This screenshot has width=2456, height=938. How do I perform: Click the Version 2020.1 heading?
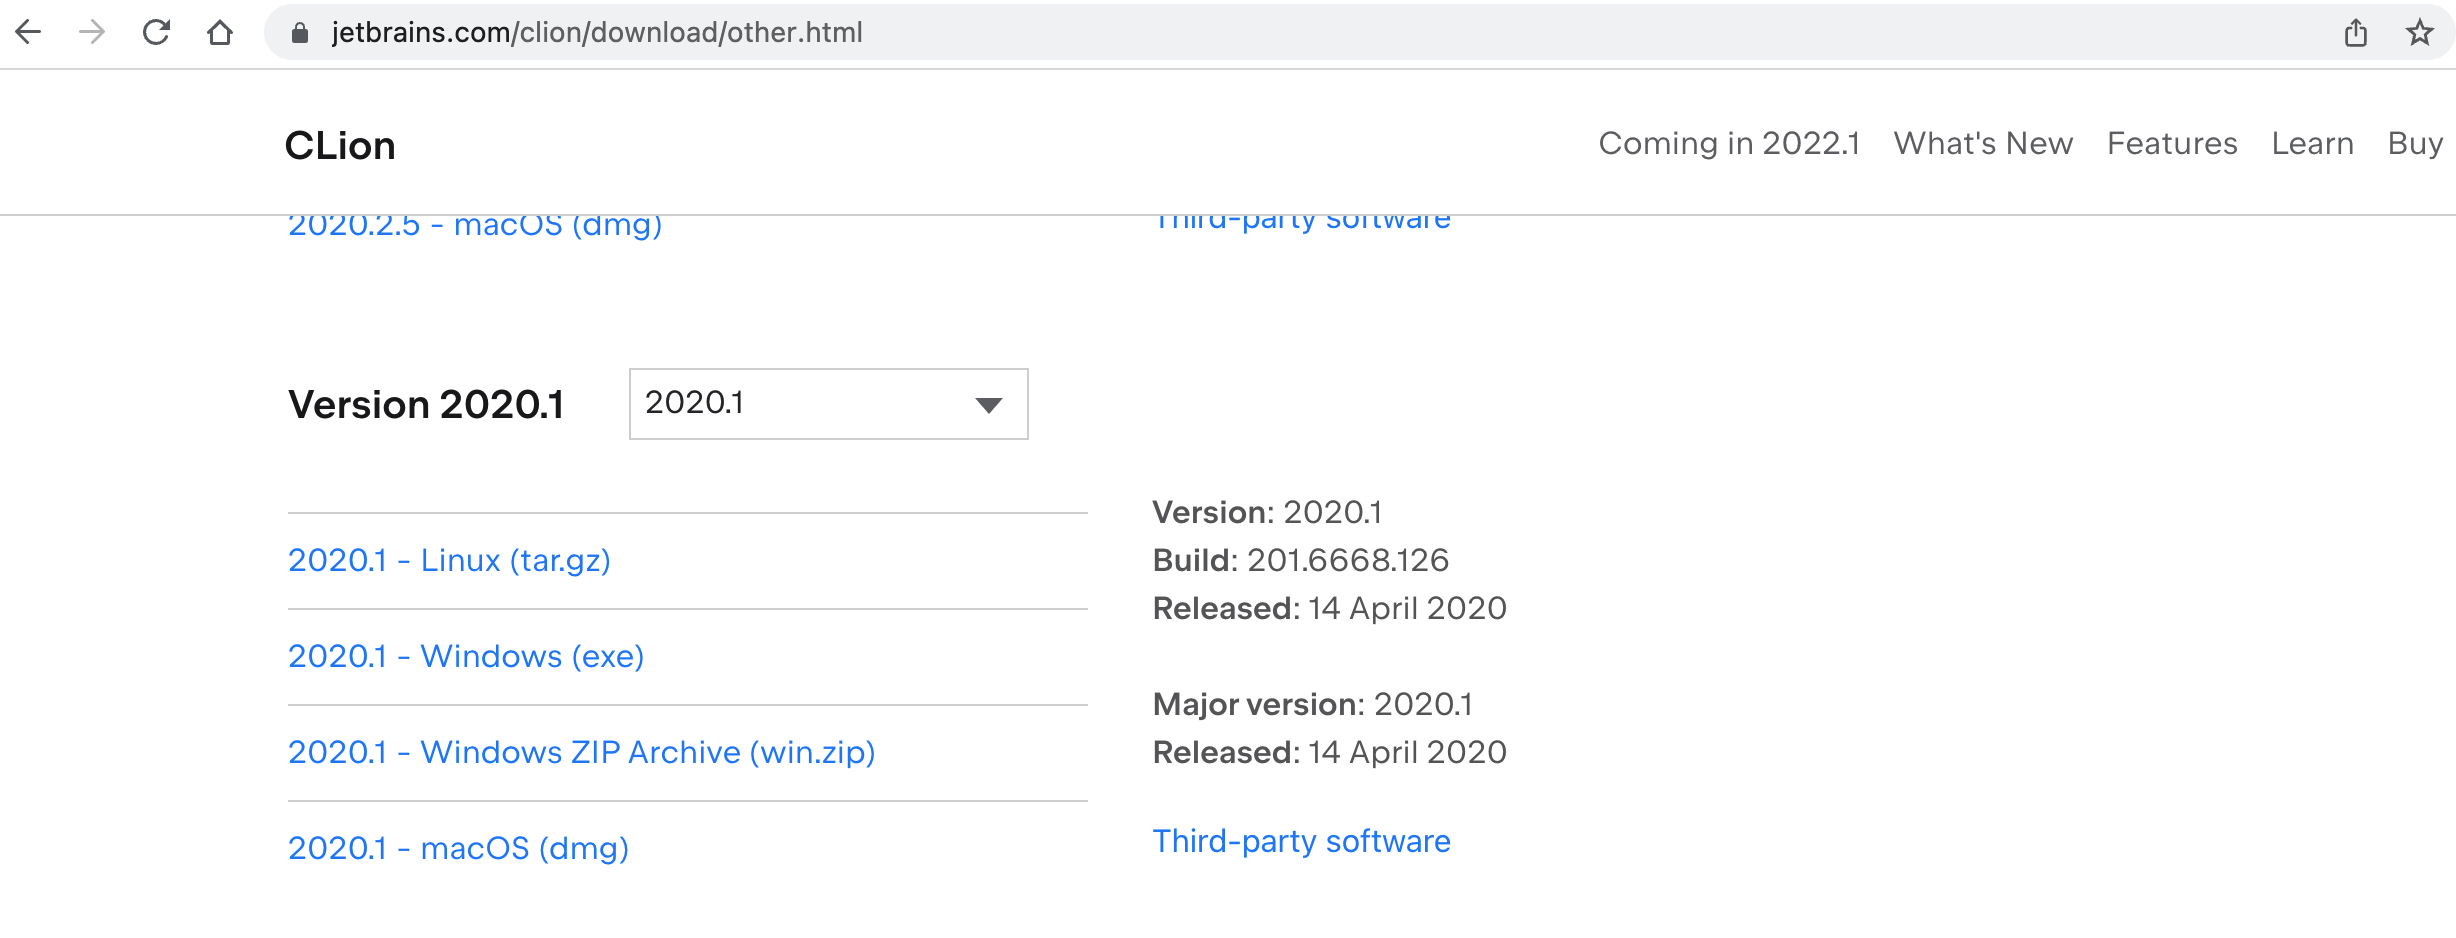[x=426, y=405]
